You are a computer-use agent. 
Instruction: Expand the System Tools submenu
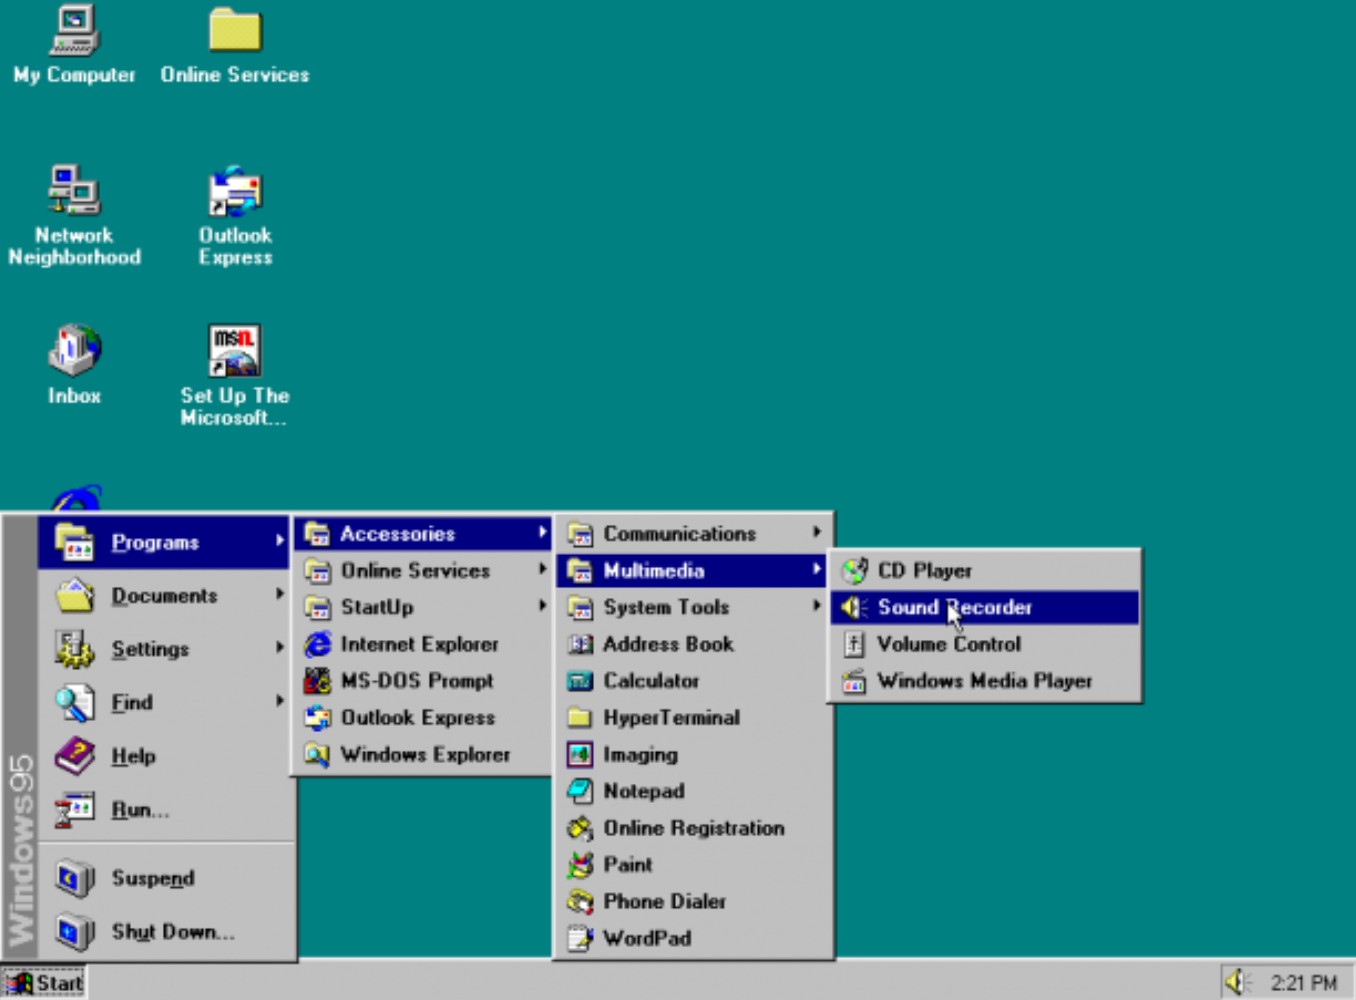[665, 607]
